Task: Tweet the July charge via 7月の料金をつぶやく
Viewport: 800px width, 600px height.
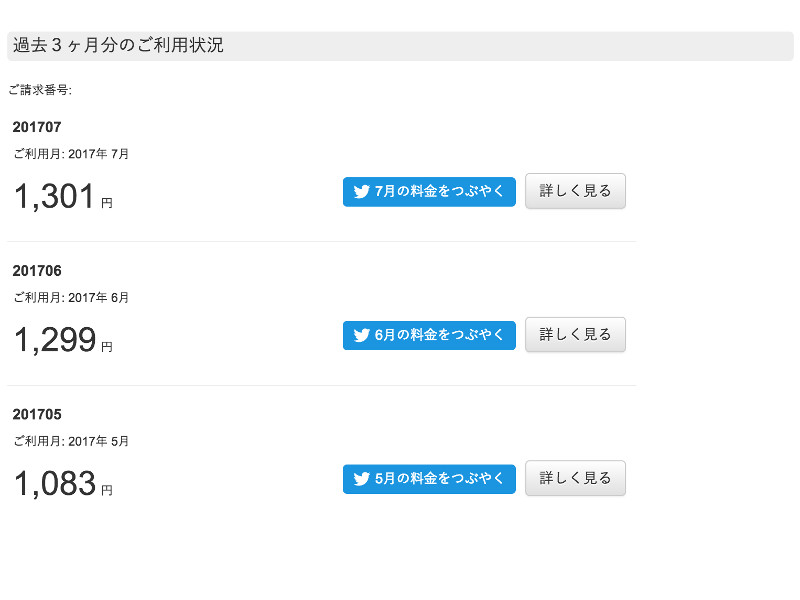Action: 429,192
